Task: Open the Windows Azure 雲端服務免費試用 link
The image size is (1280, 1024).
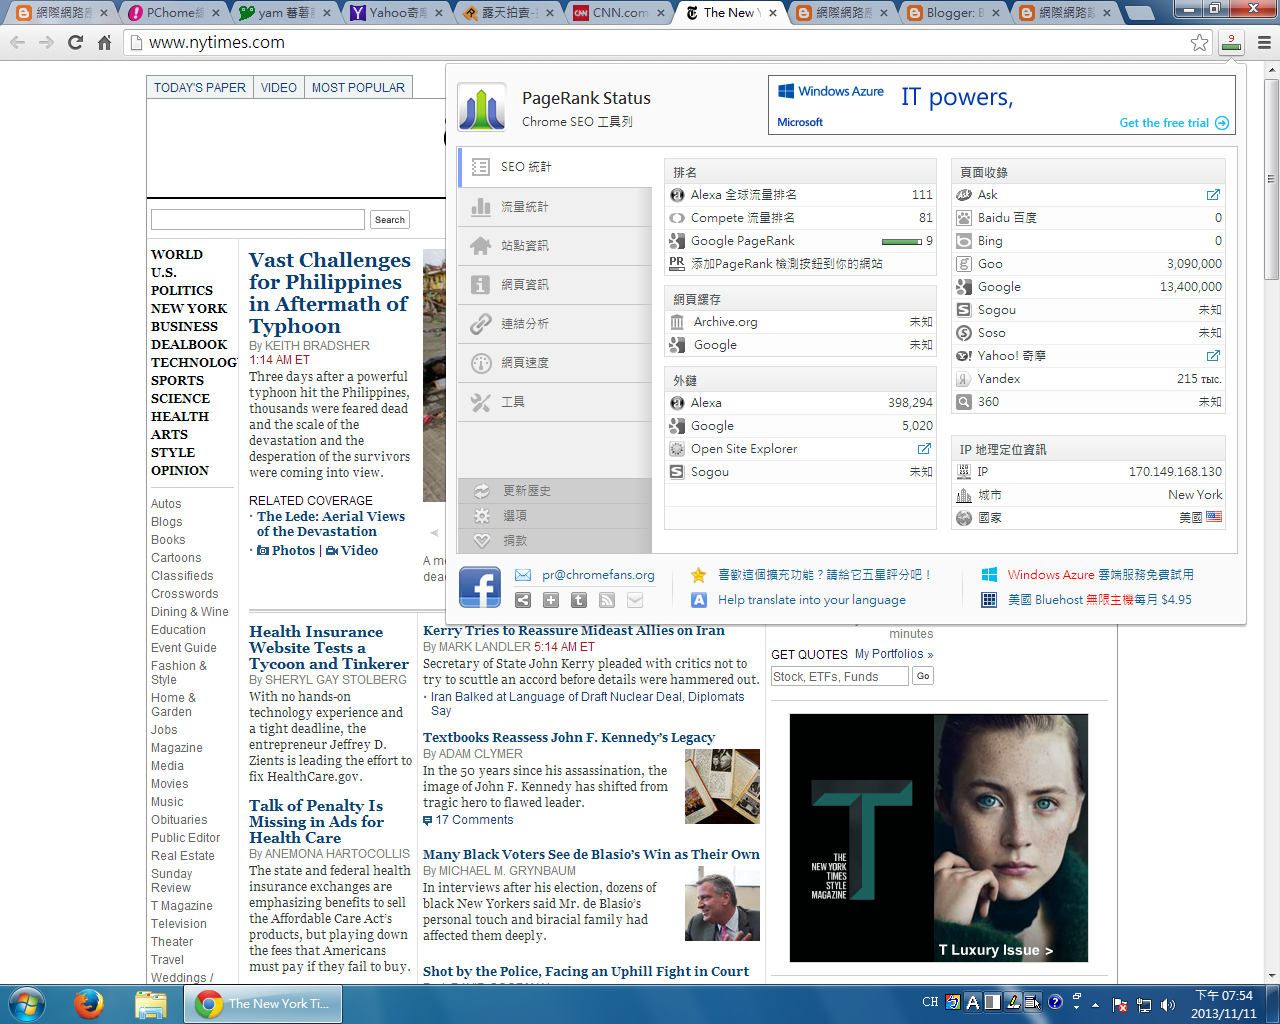Action: tap(1100, 575)
